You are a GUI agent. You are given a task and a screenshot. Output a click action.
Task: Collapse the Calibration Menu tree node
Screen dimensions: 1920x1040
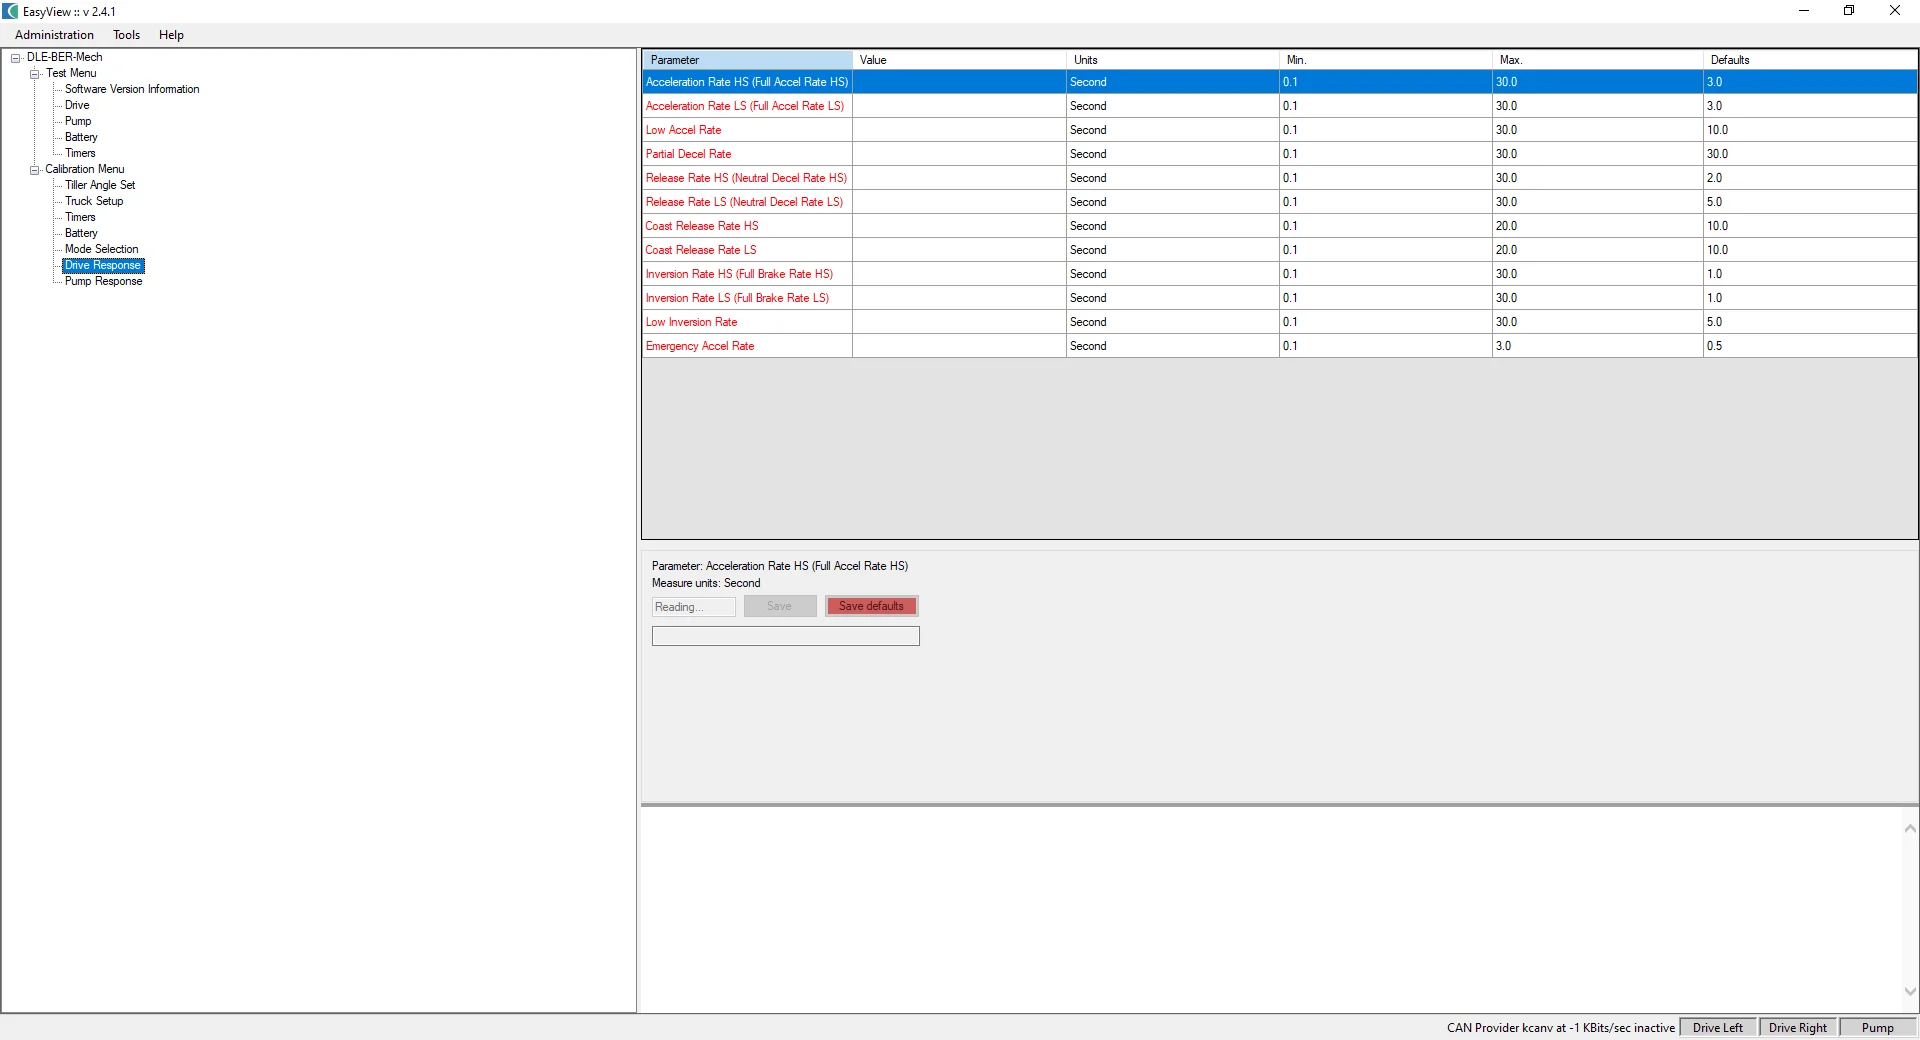tap(35, 170)
